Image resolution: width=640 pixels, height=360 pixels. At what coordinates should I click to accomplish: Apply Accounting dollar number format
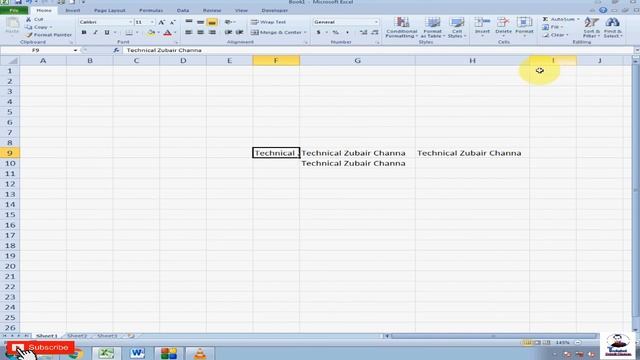(x=318, y=32)
